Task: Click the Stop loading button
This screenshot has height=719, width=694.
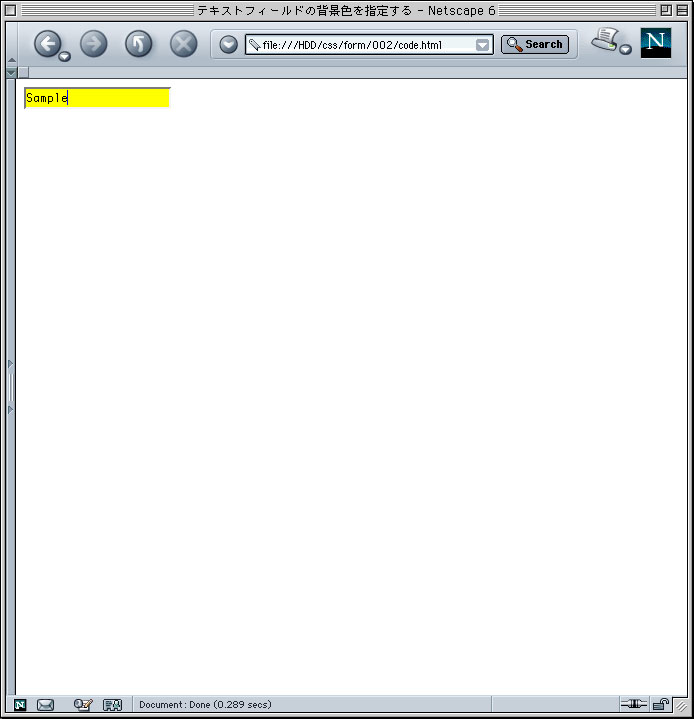Action: tap(183, 44)
